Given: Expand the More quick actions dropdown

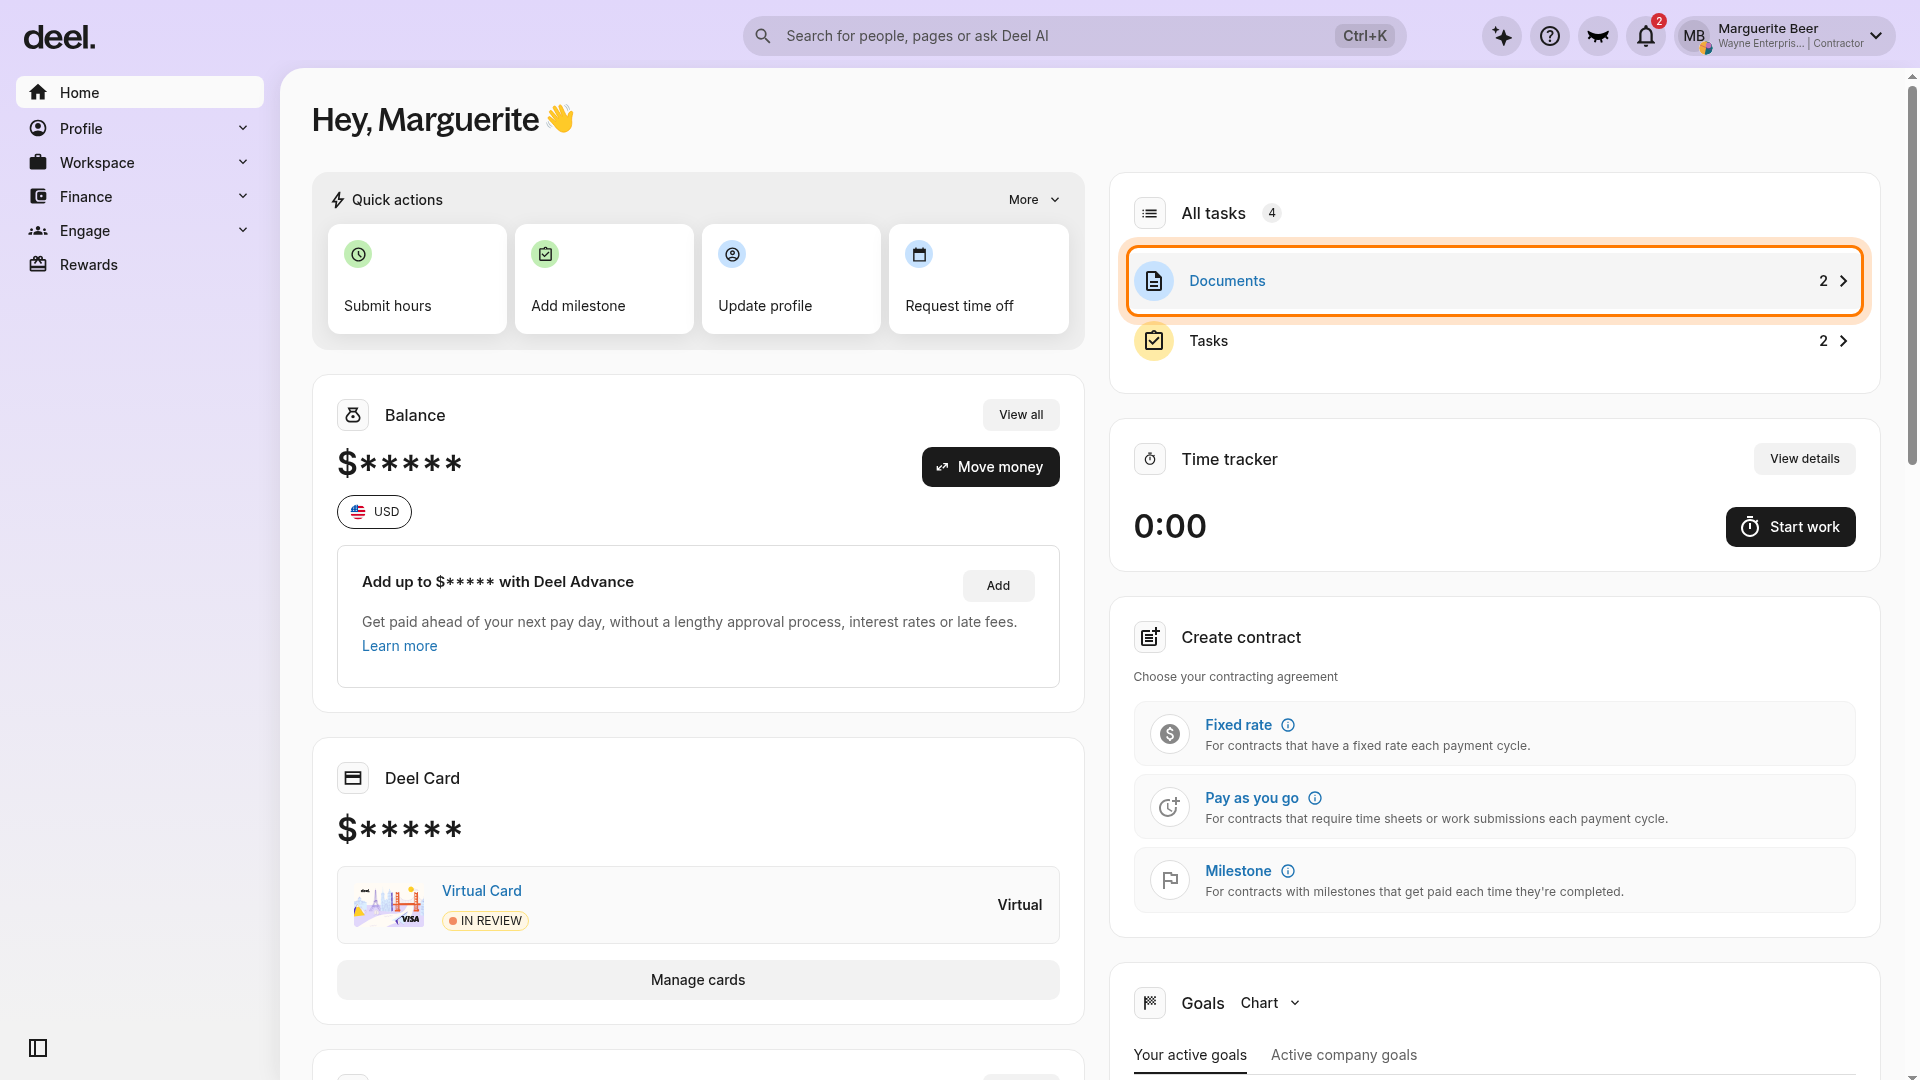Looking at the screenshot, I should (x=1034, y=200).
